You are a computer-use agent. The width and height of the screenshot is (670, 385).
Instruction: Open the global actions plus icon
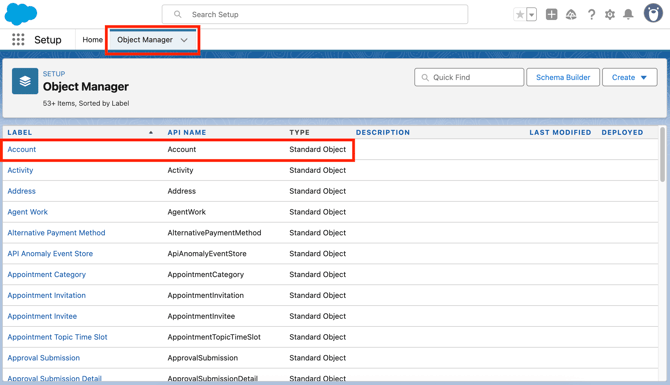click(x=552, y=15)
